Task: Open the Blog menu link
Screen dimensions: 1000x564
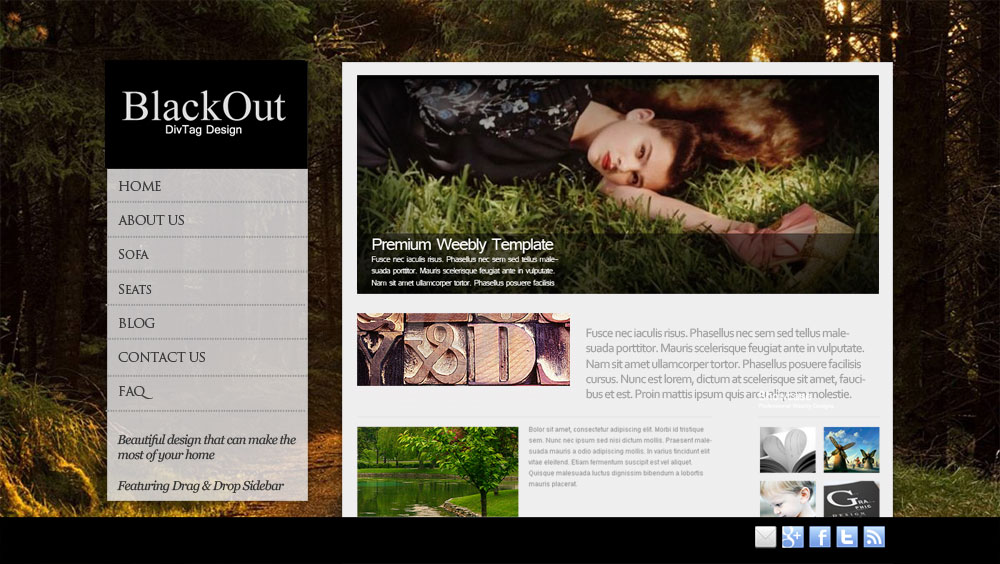Action: (x=136, y=323)
